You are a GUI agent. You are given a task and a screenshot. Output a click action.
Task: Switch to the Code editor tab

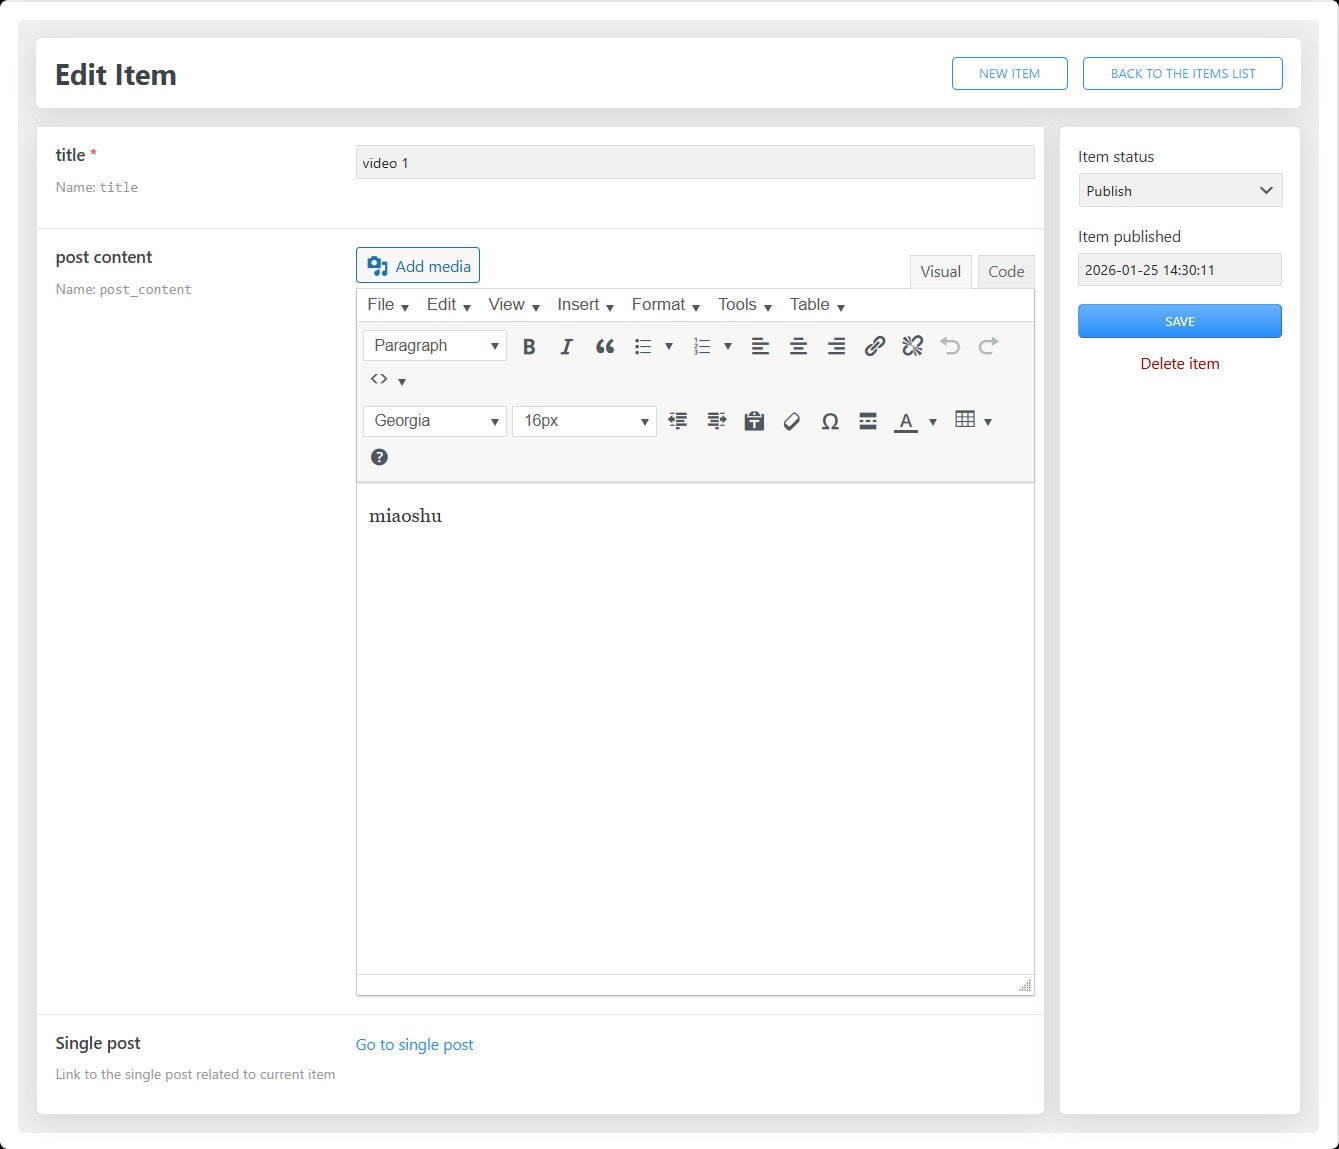1006,272
